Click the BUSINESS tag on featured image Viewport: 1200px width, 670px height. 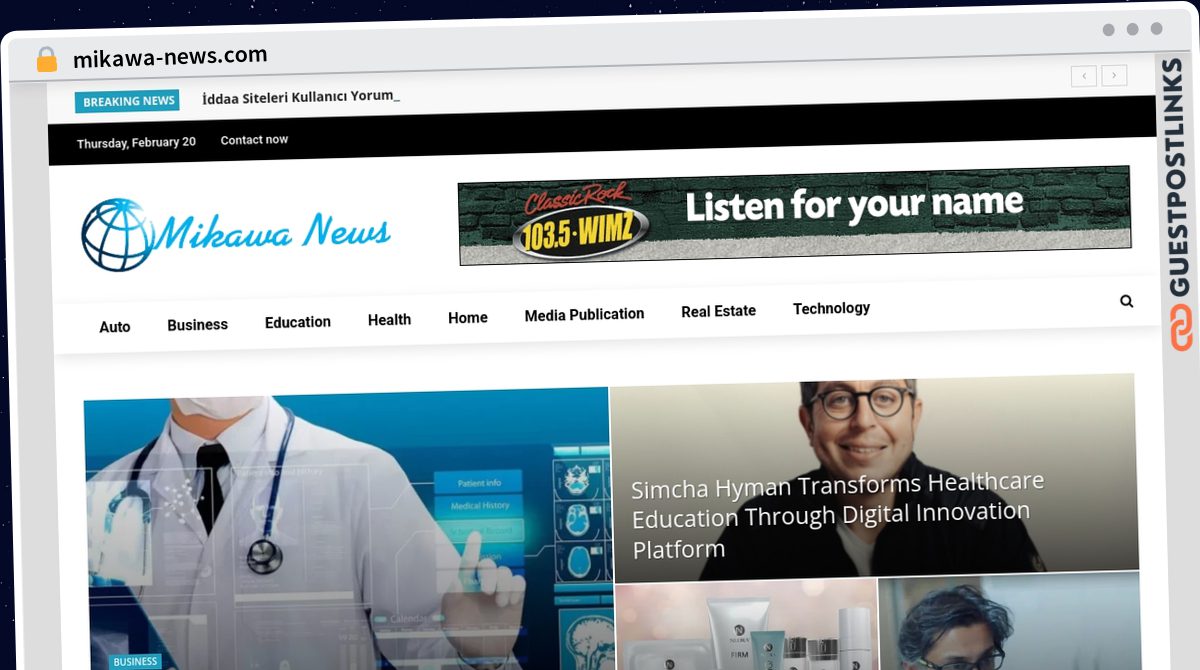[135, 662]
